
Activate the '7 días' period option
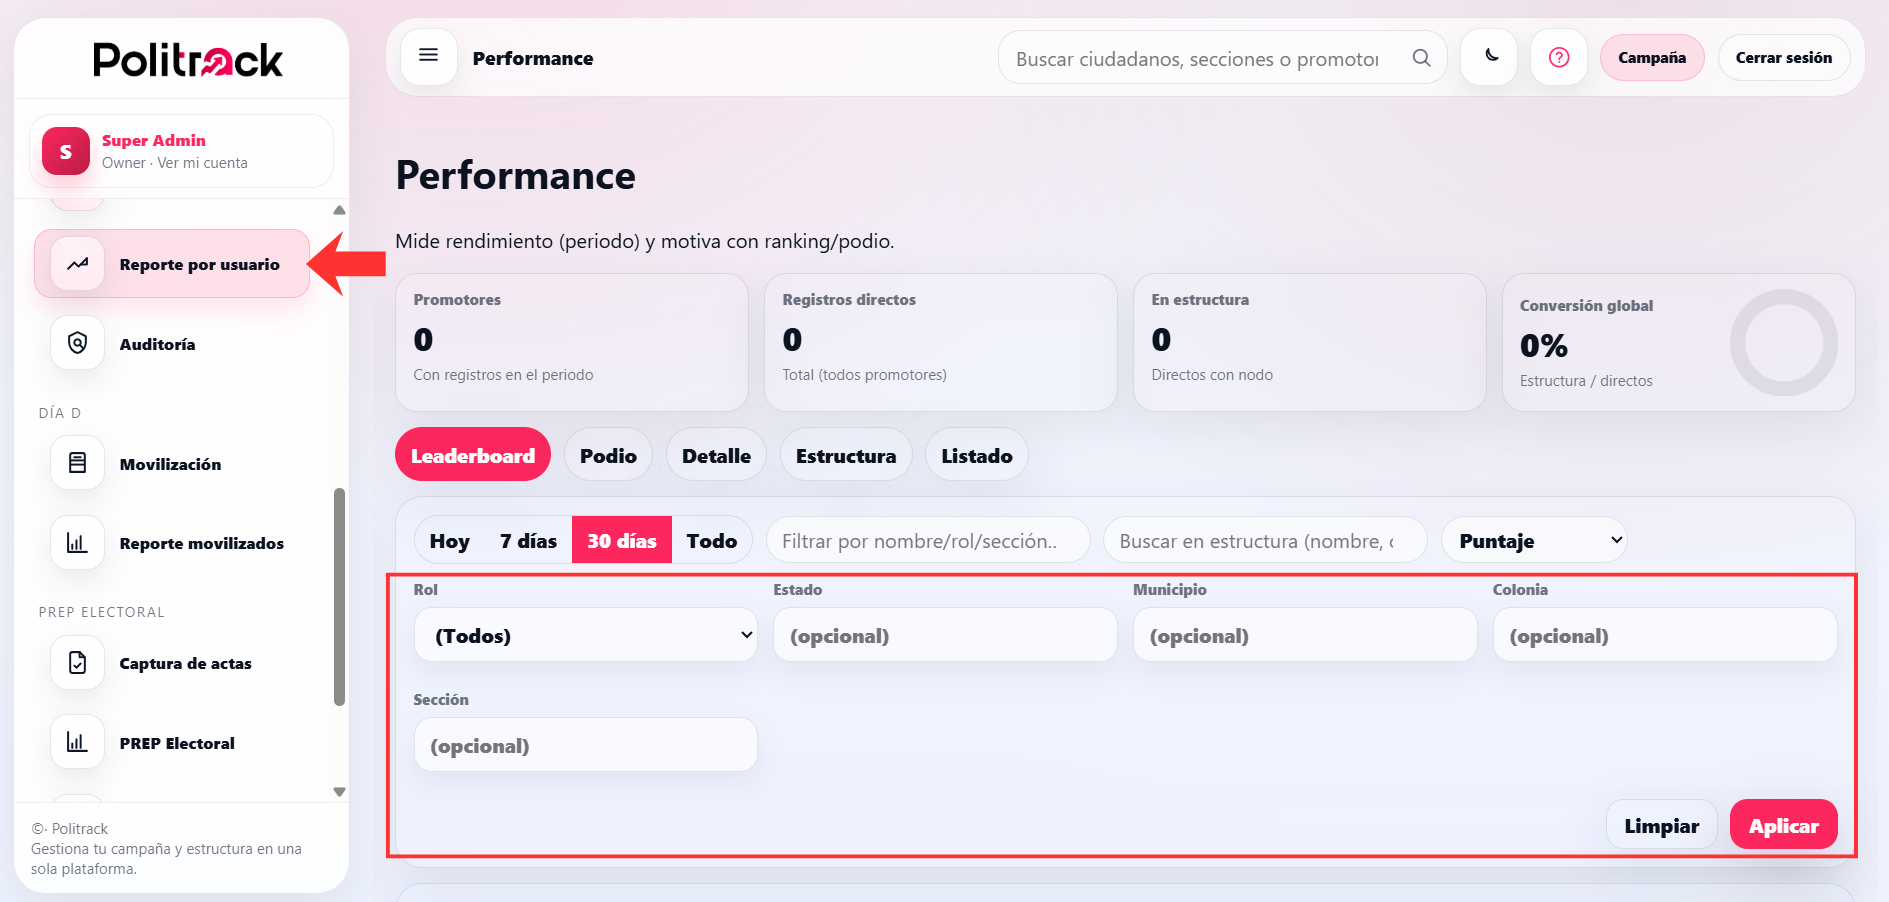point(527,539)
